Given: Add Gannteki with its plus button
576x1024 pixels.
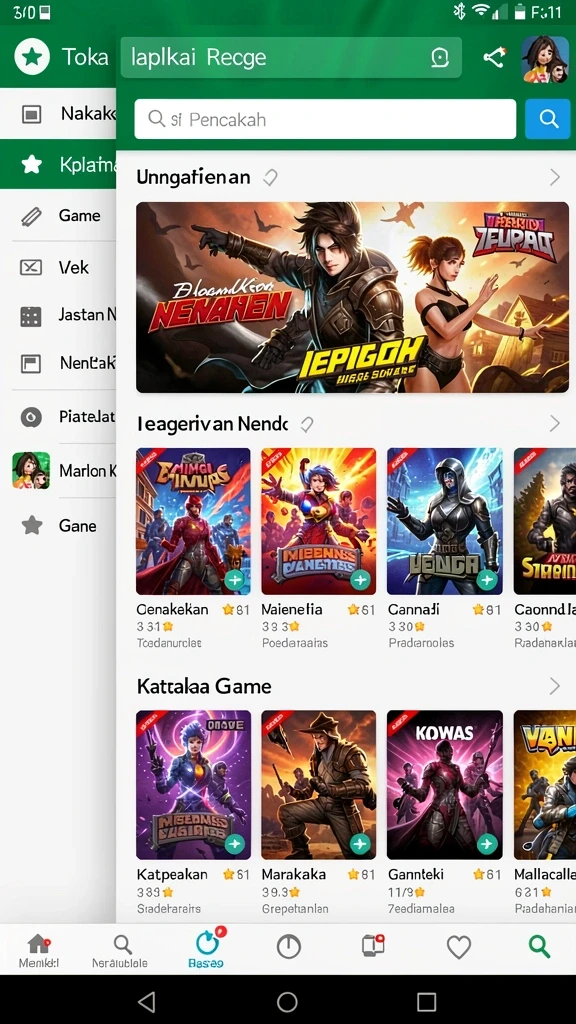Looking at the screenshot, I should [486, 844].
